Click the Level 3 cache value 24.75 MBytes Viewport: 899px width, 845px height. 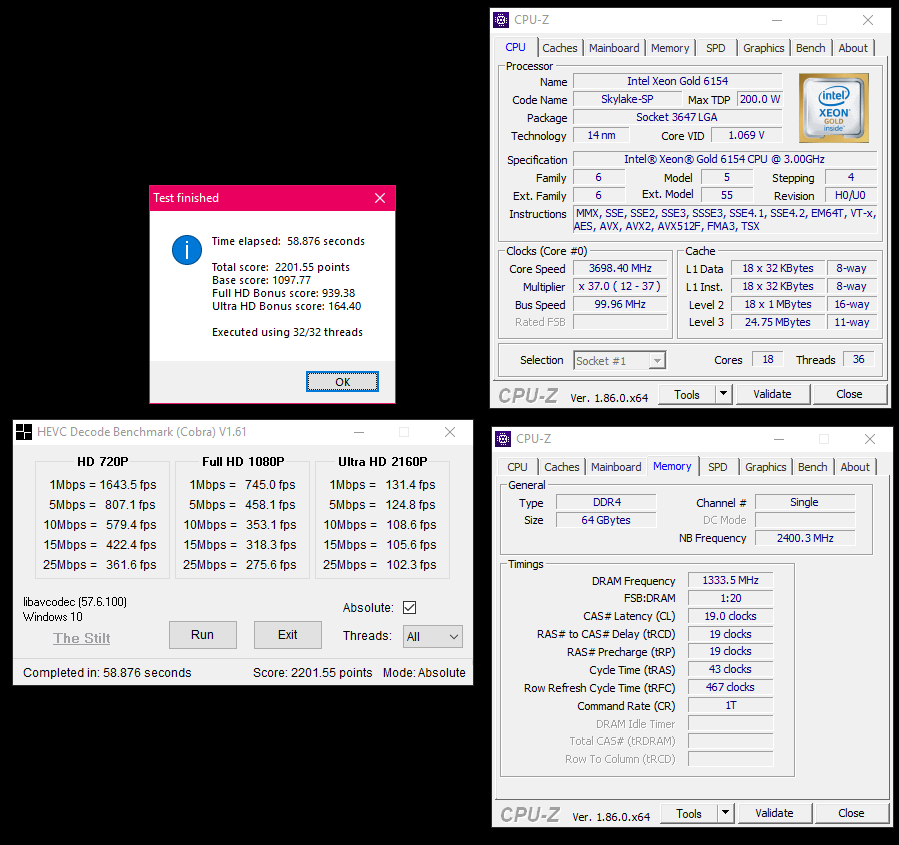[x=778, y=322]
